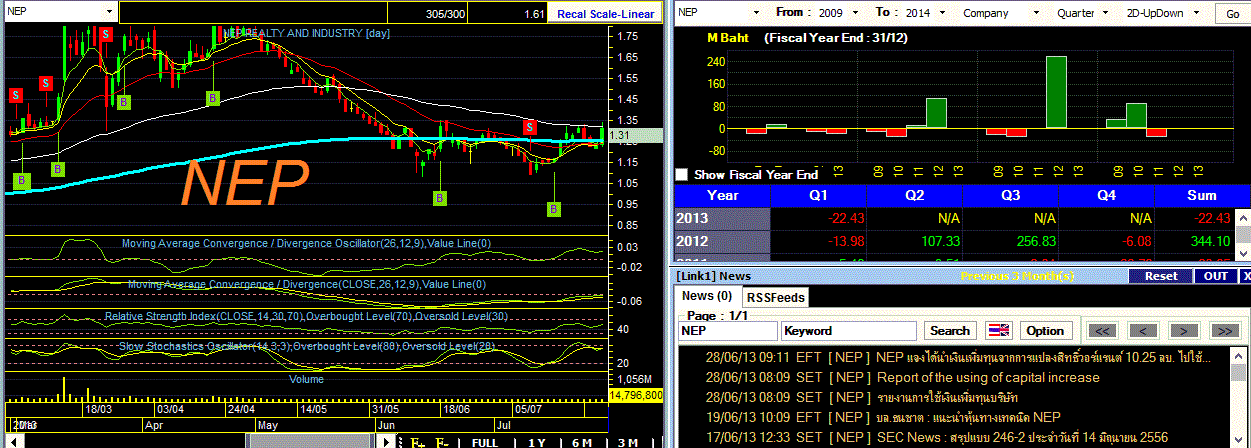
Task: Click the F- font decrease icon
Action: [x=441, y=442]
